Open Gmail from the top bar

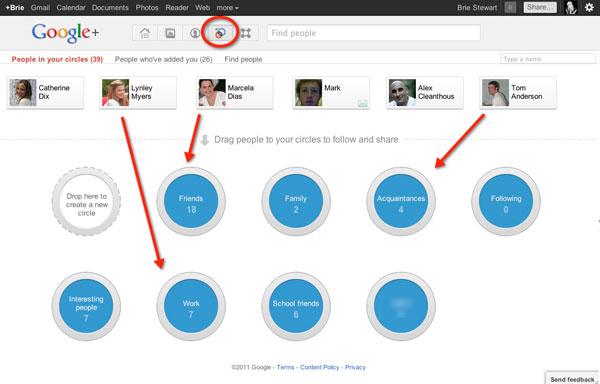40,8
